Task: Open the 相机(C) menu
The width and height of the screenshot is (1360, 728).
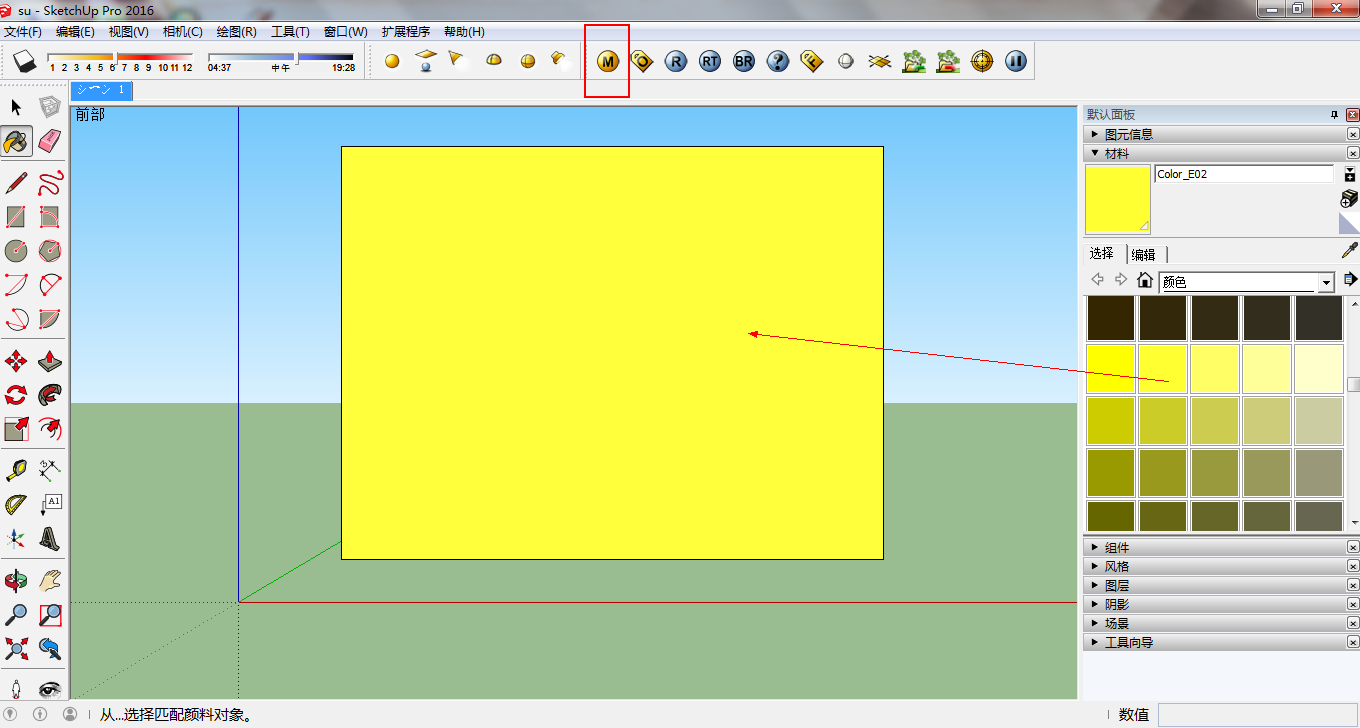Action: [x=183, y=32]
